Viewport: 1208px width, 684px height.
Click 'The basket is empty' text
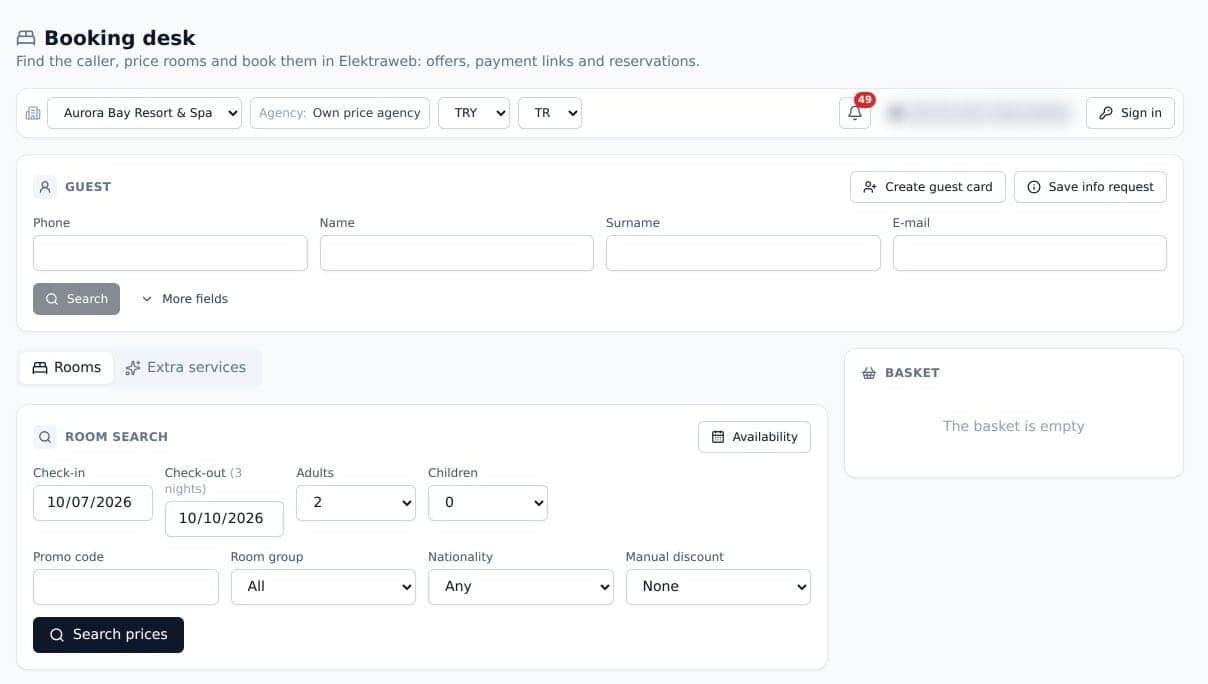tap(1013, 426)
